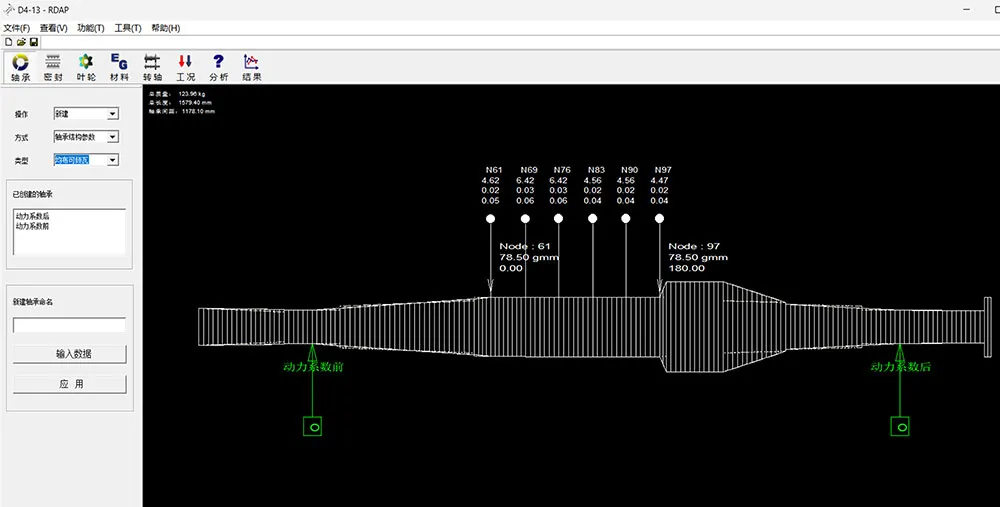Click the Open file folder icon
The image size is (1000, 507).
[x=21, y=42]
